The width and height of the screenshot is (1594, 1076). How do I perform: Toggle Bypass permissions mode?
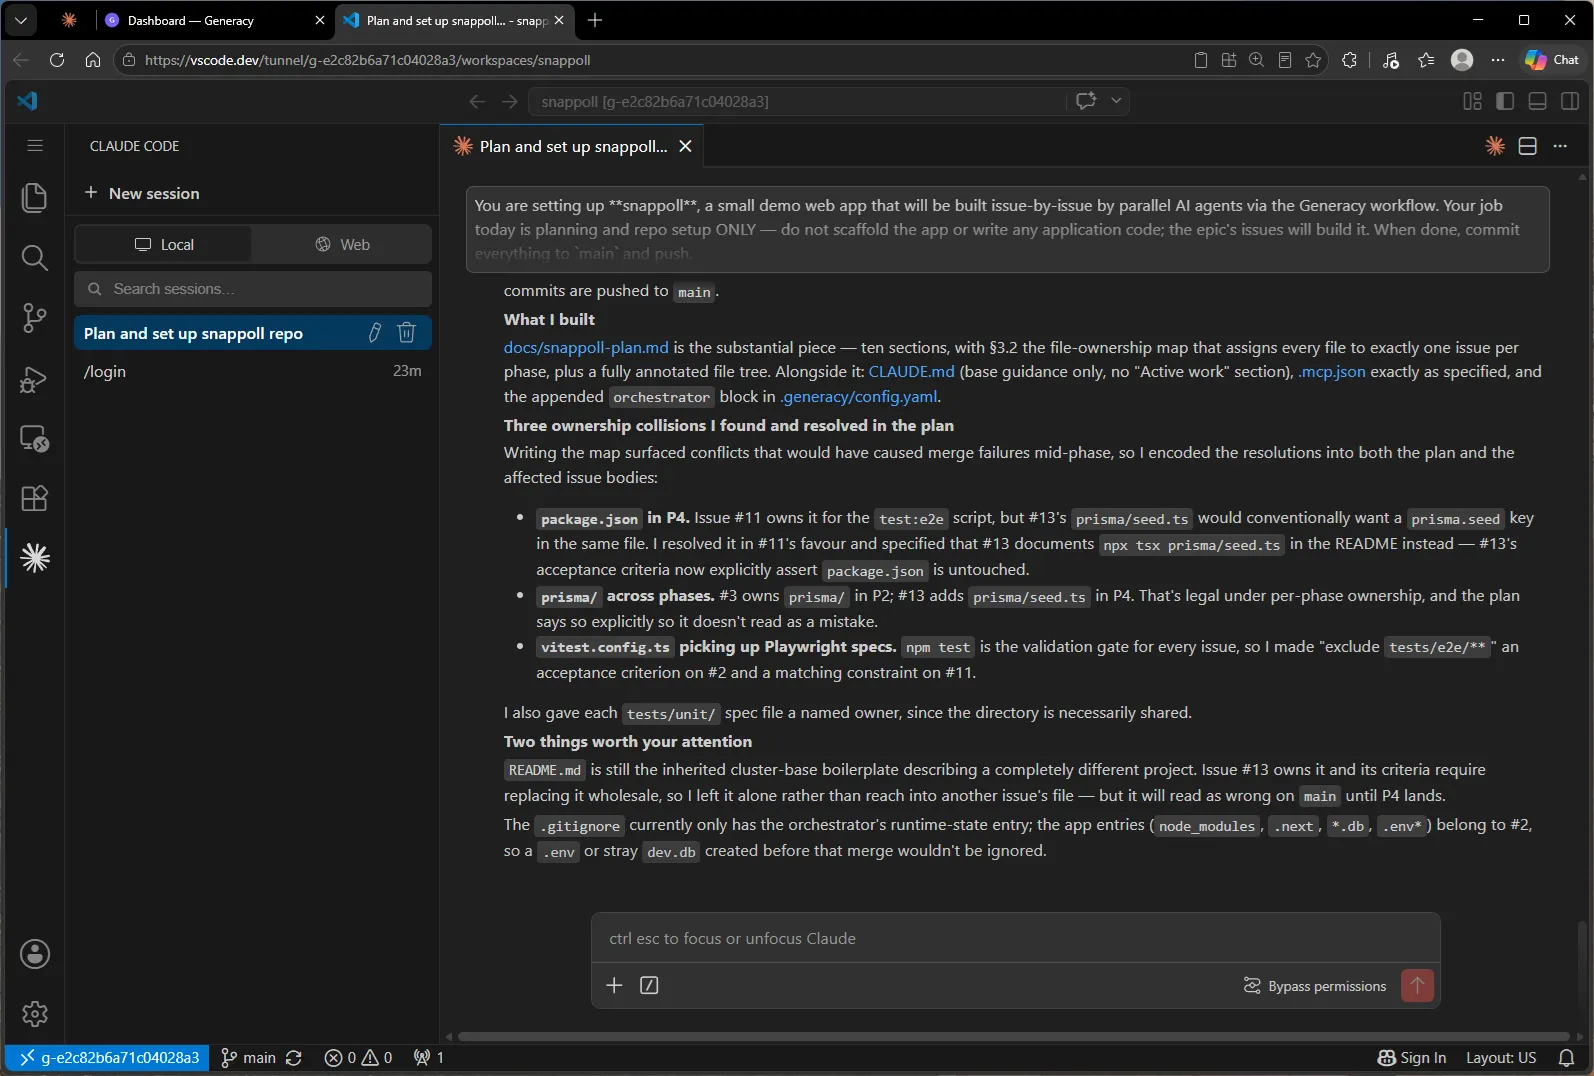pos(1314,986)
